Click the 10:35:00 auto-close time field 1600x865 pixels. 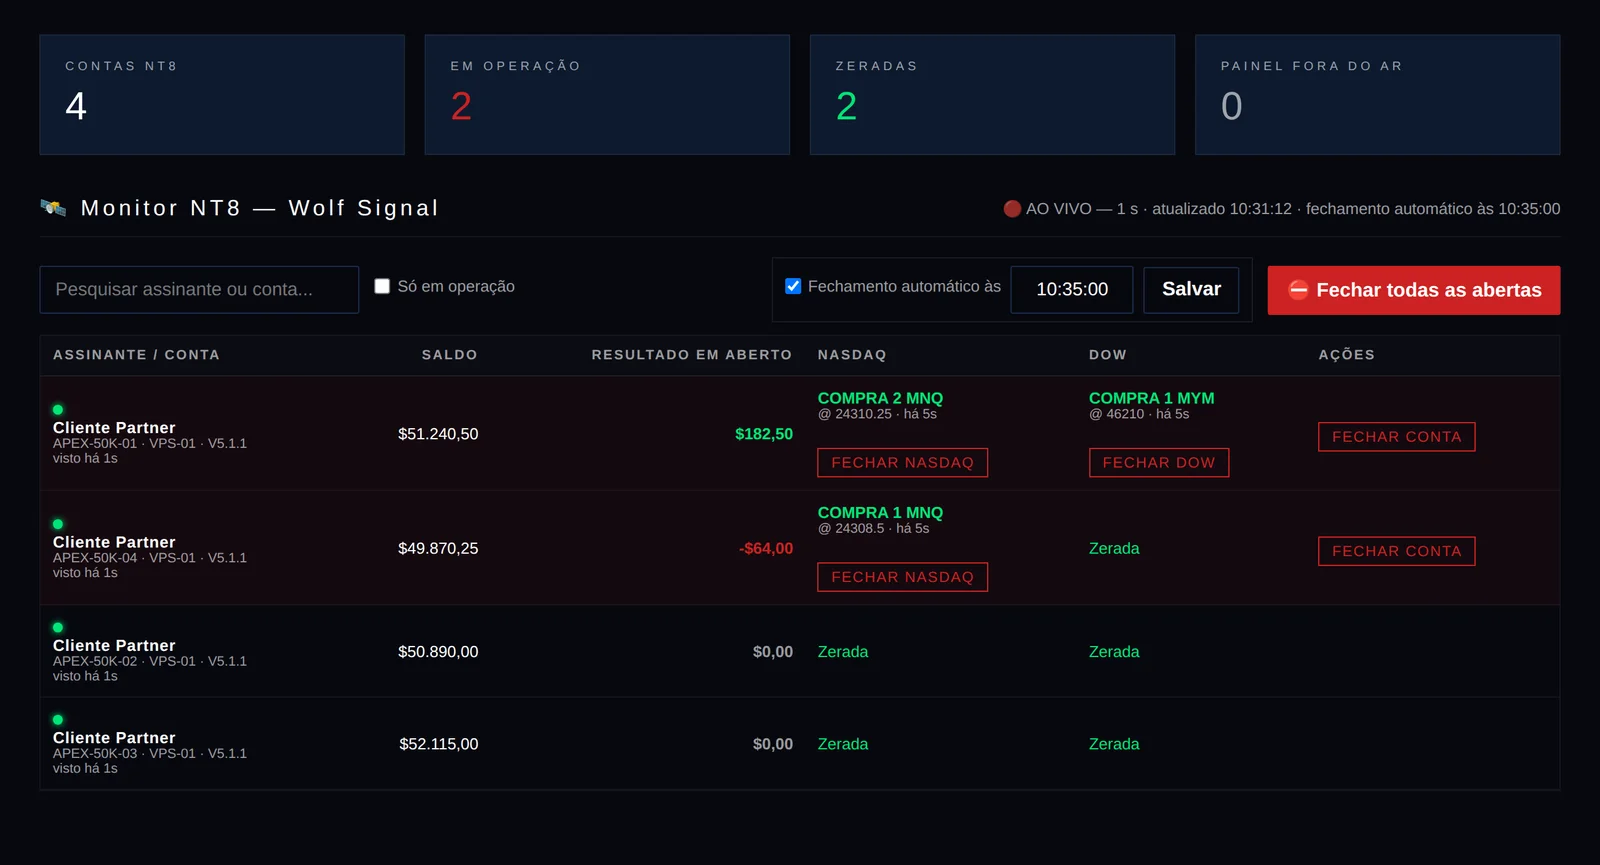coord(1072,289)
